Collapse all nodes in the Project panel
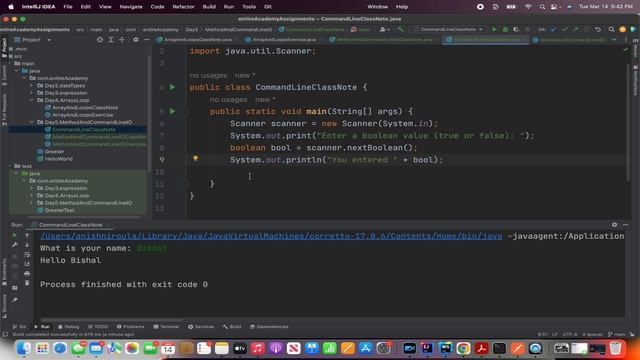 (122, 40)
